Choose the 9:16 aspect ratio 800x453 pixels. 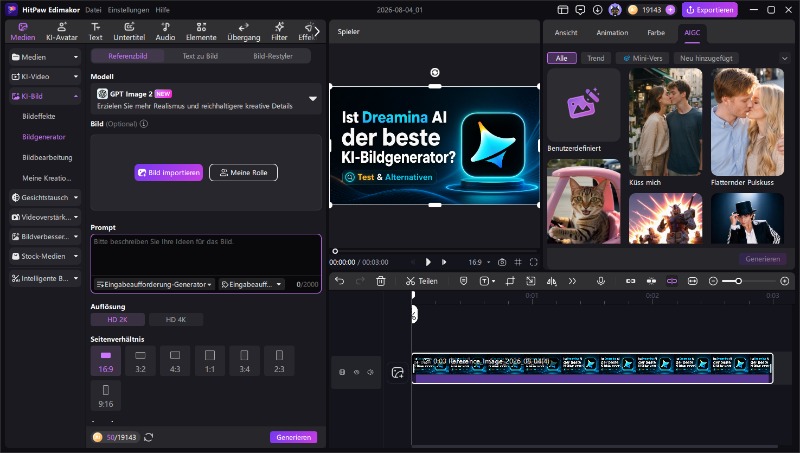pos(106,395)
